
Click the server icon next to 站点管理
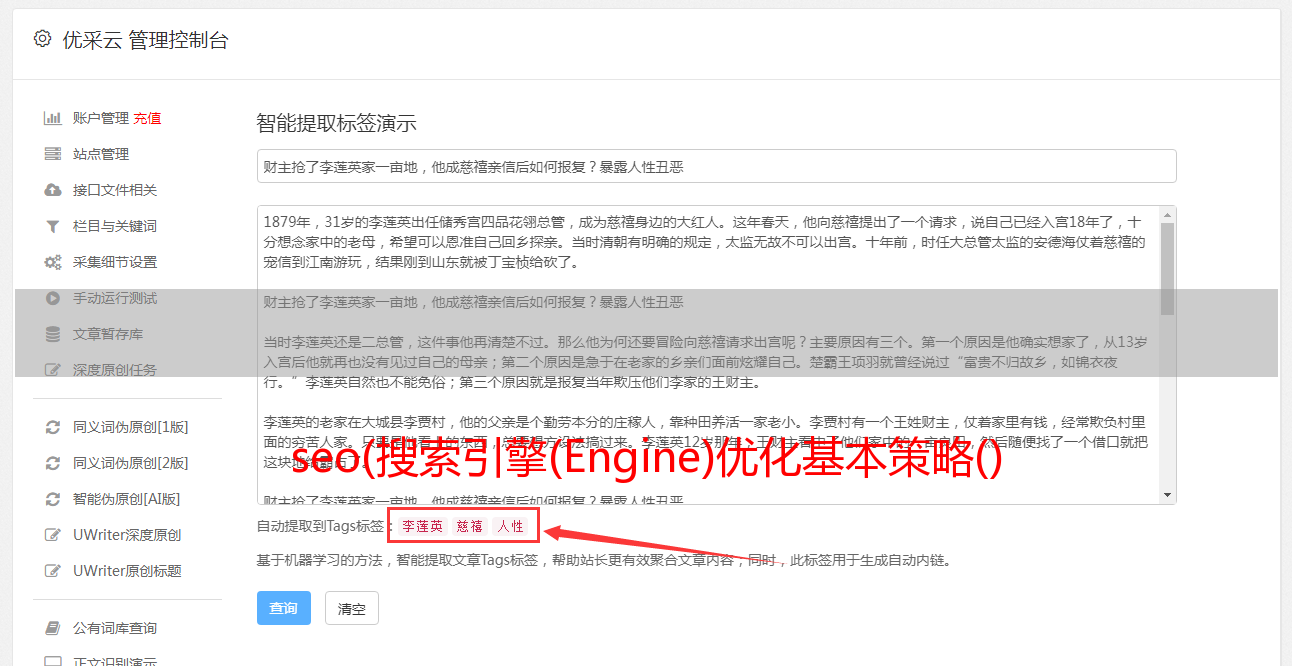click(53, 154)
